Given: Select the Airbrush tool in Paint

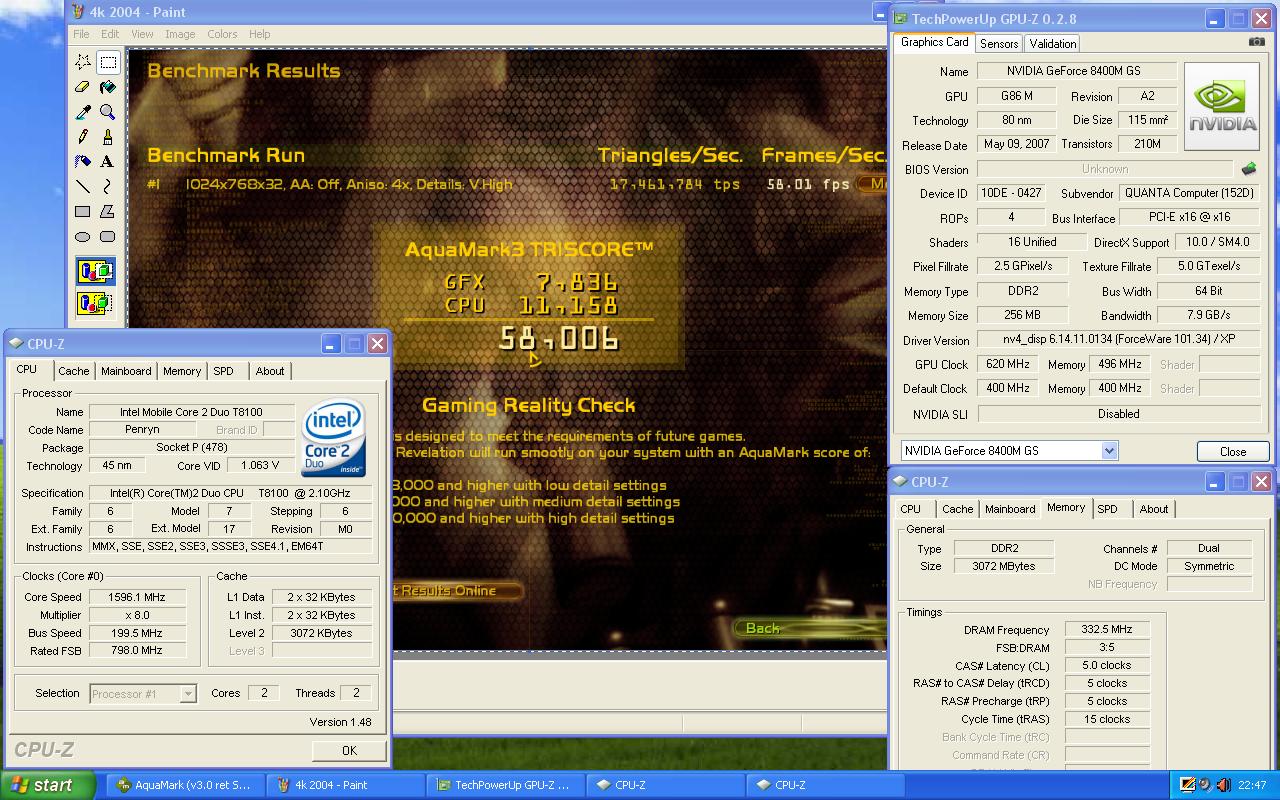Looking at the screenshot, I should pos(83,162).
